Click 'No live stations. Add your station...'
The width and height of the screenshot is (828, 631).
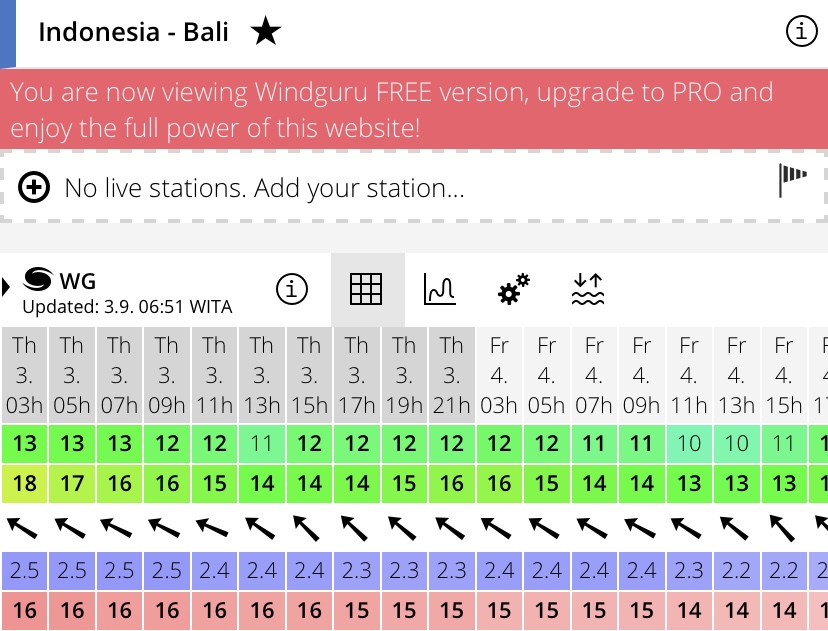(264, 188)
